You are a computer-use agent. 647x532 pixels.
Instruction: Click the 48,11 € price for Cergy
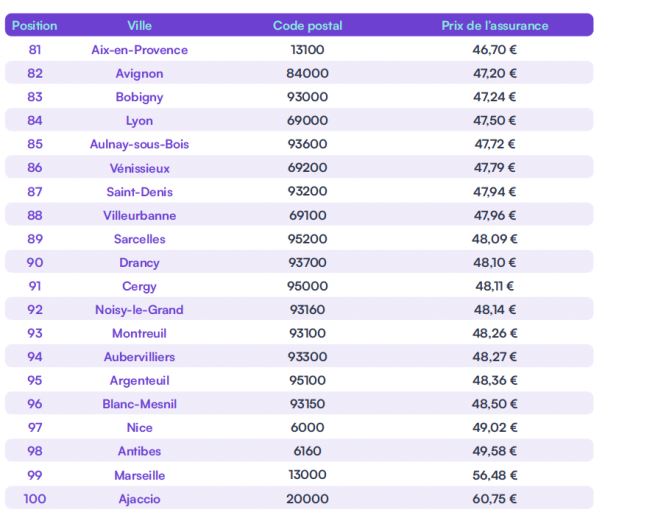[x=495, y=286]
